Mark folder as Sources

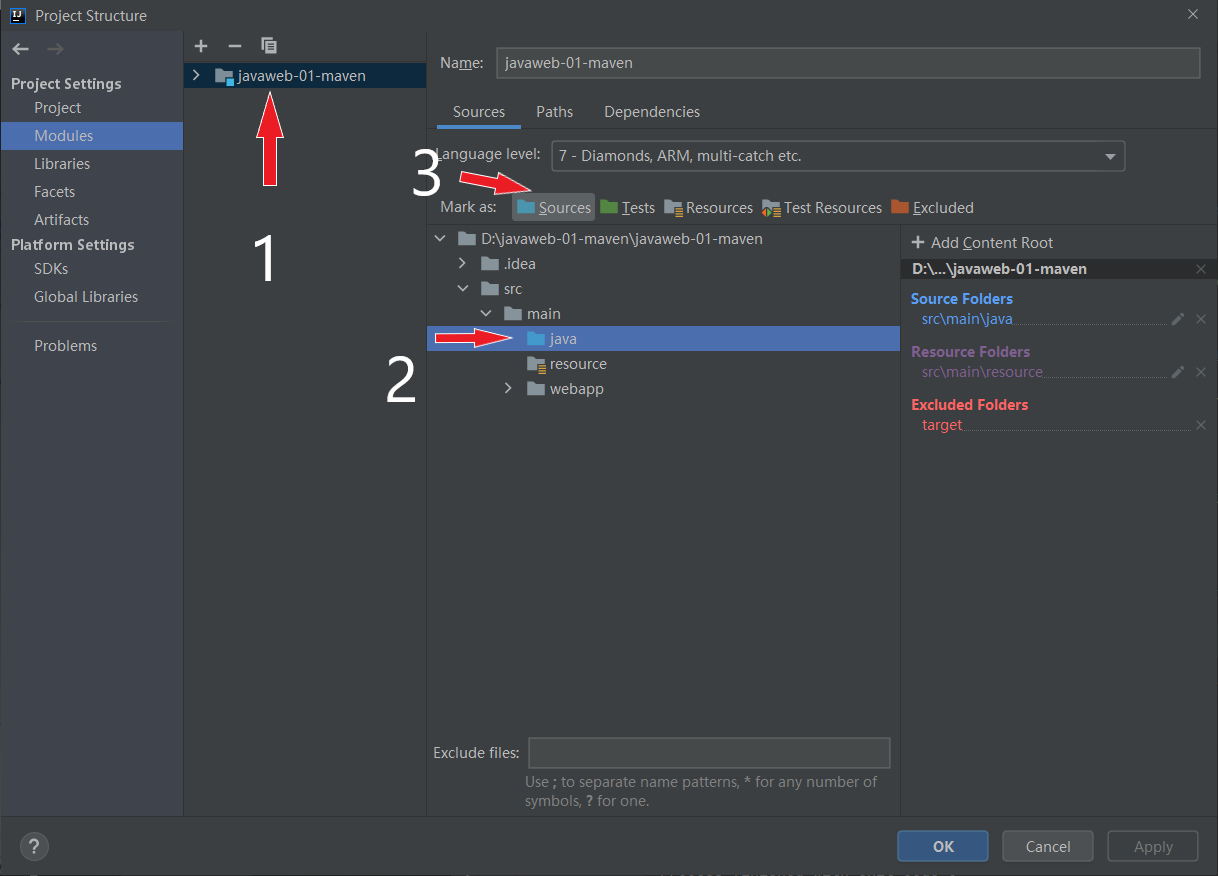point(554,208)
